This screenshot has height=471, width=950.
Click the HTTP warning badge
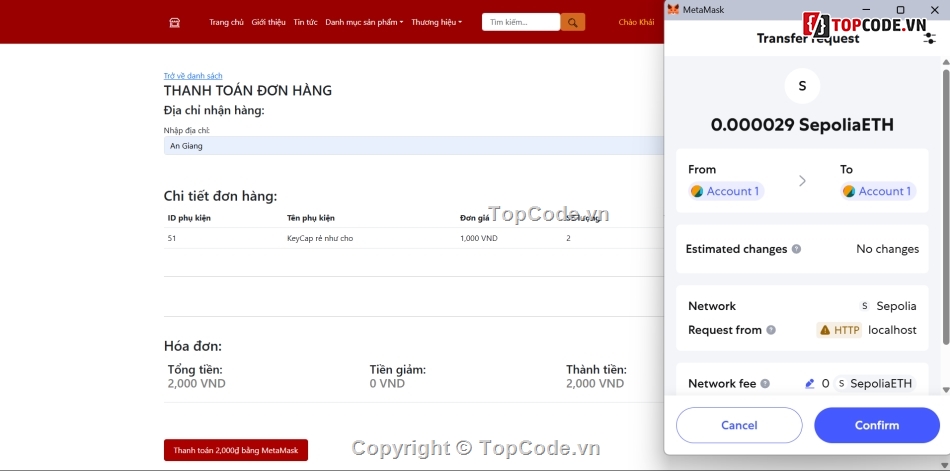pyautogui.click(x=839, y=330)
